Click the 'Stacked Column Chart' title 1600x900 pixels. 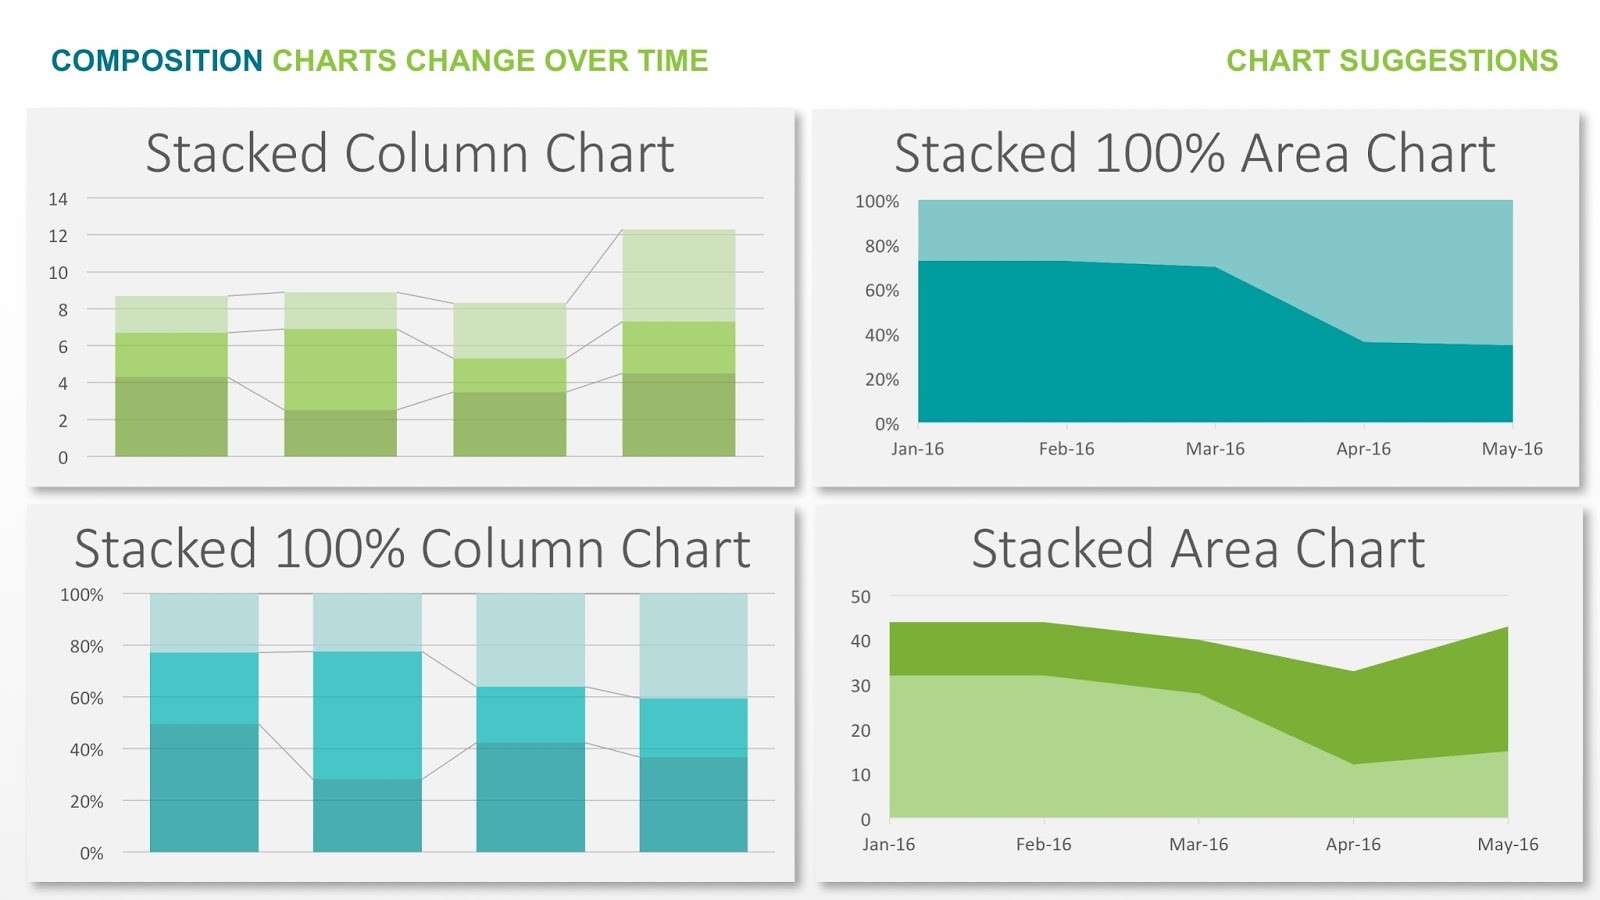coord(410,154)
